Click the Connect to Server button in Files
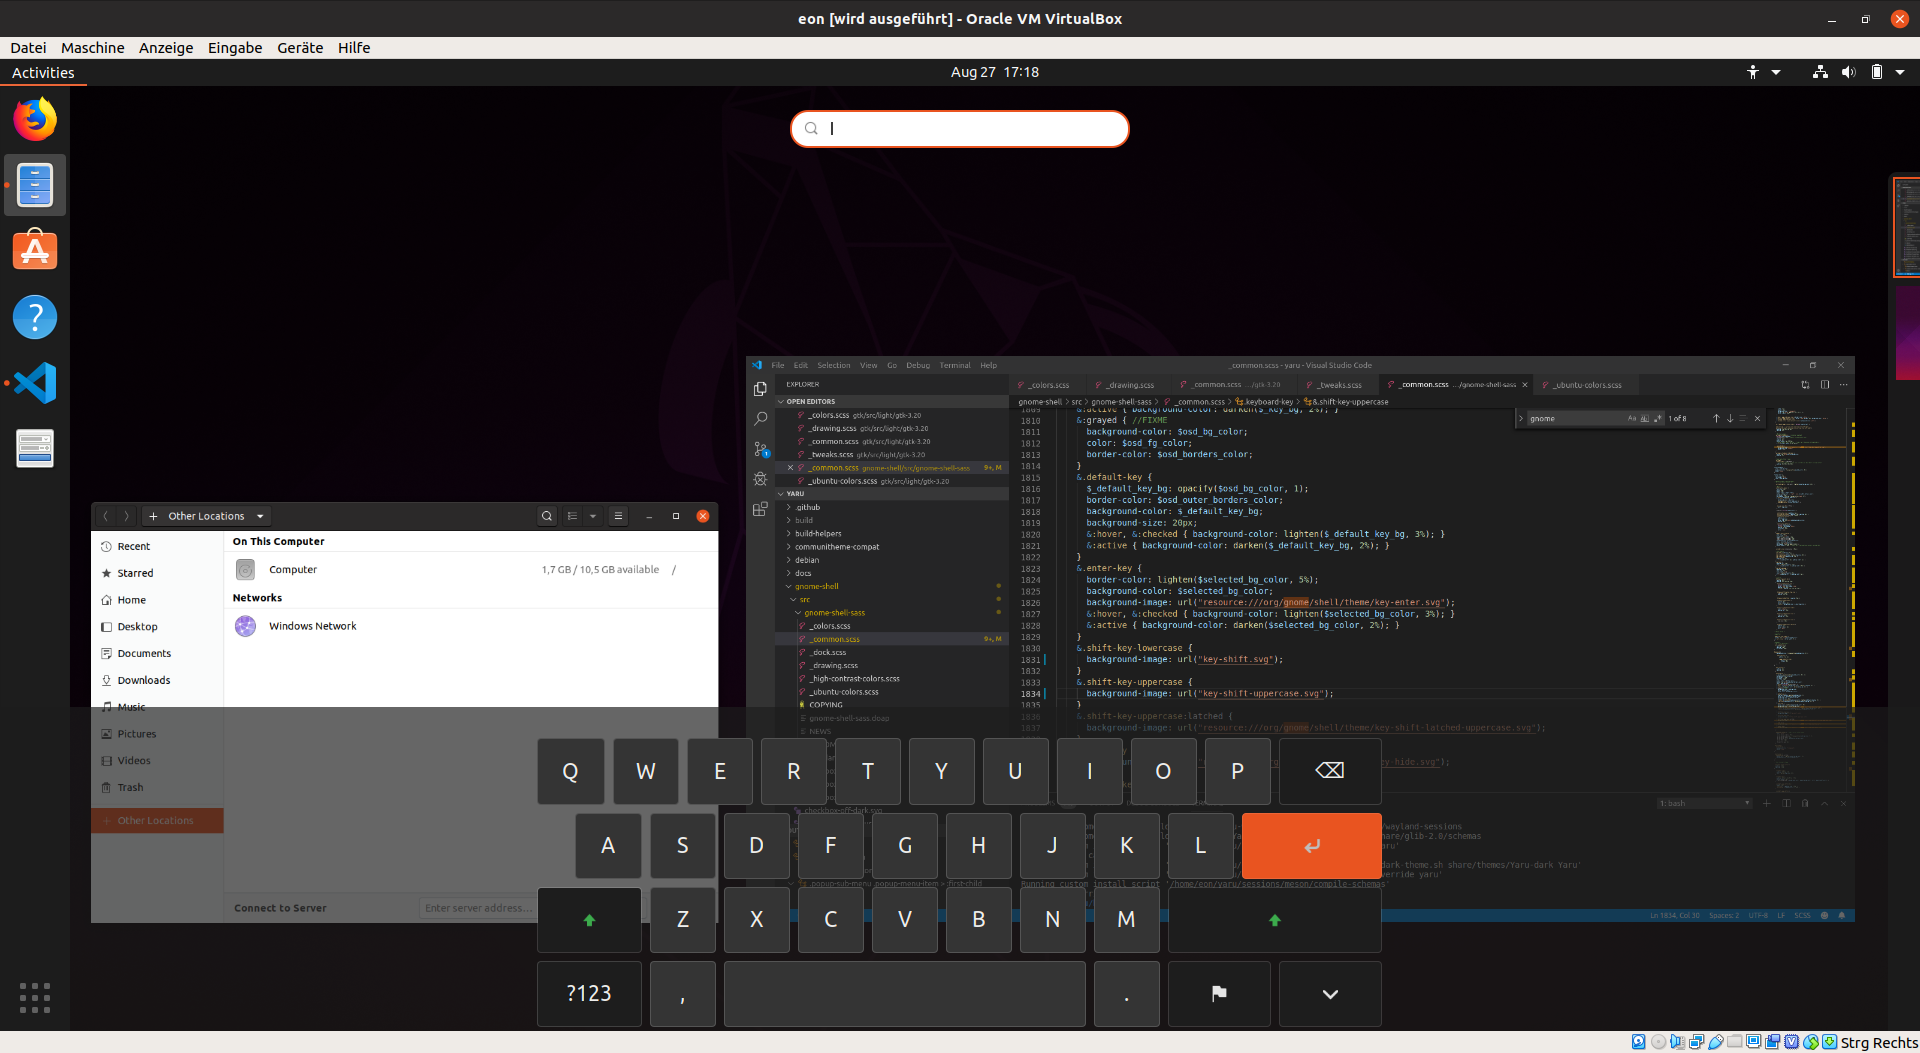Screen dimensions: 1920x1053 click(279, 908)
